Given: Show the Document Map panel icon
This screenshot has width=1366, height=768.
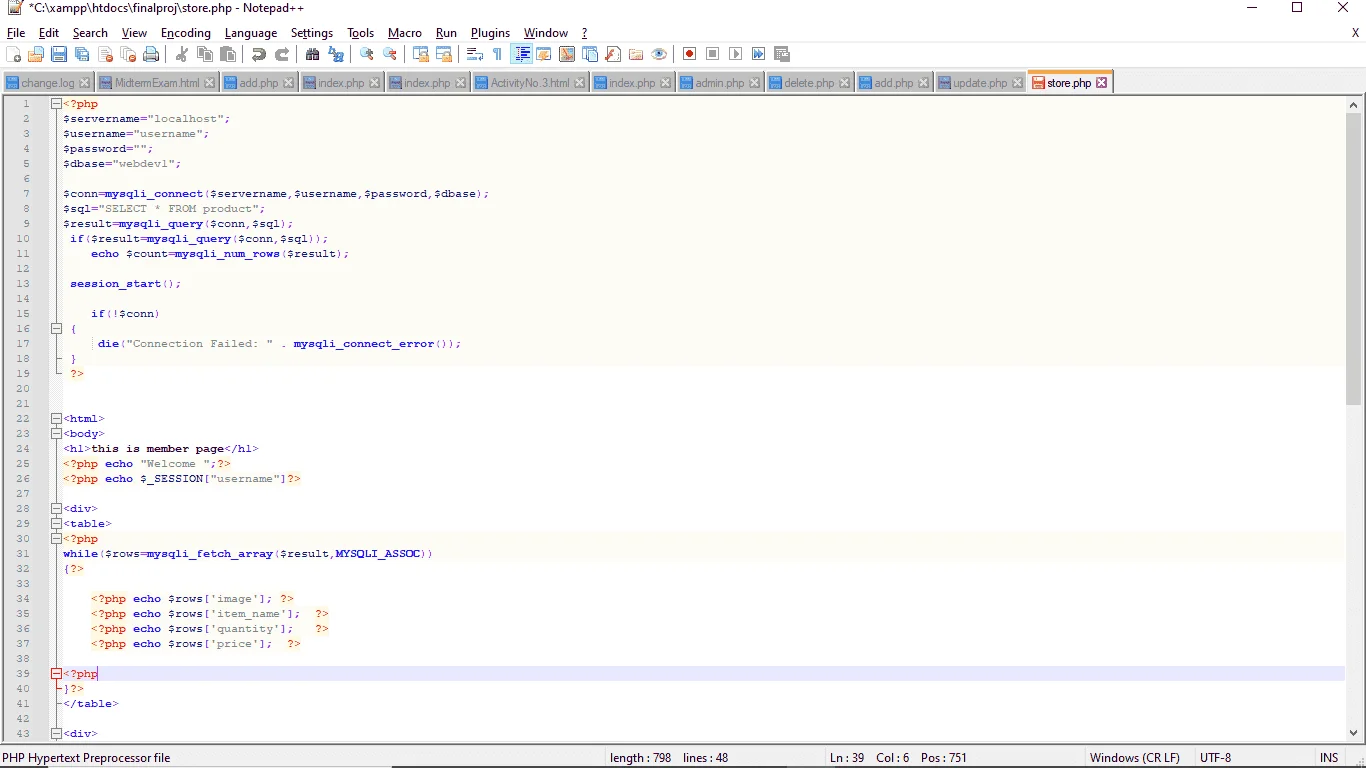Looking at the screenshot, I should 567,54.
